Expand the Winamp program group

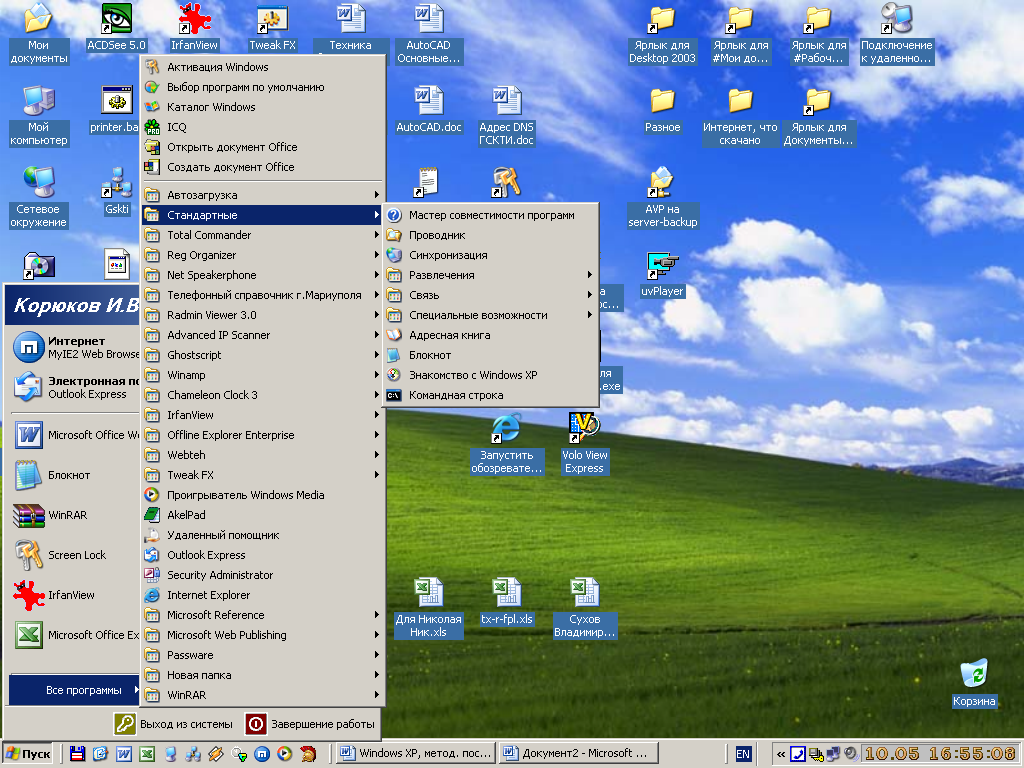(262, 375)
